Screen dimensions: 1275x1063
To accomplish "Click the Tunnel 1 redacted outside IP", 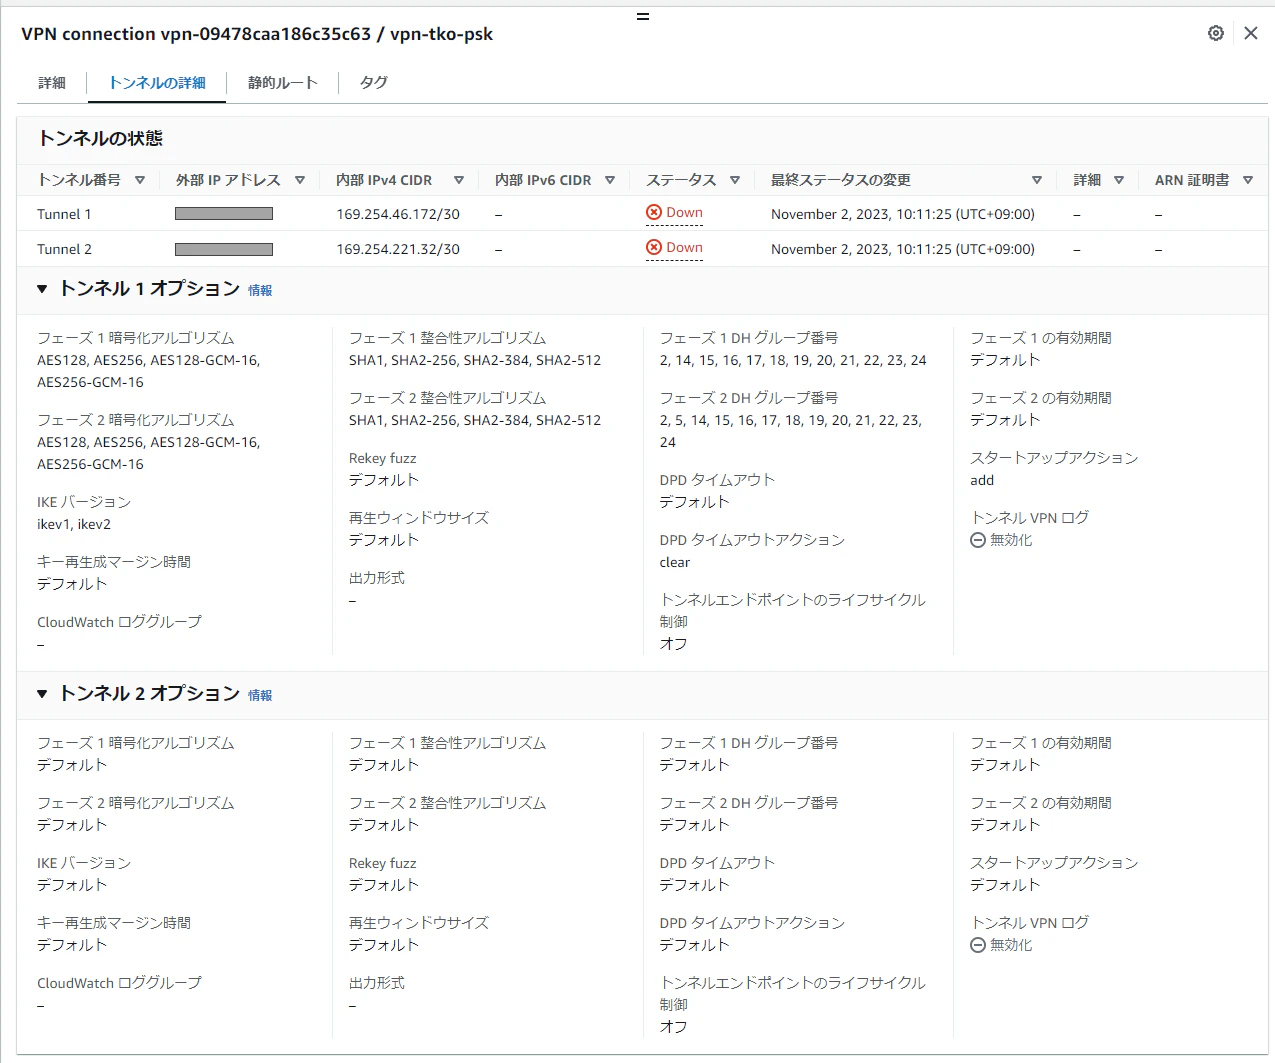I will click(224, 213).
